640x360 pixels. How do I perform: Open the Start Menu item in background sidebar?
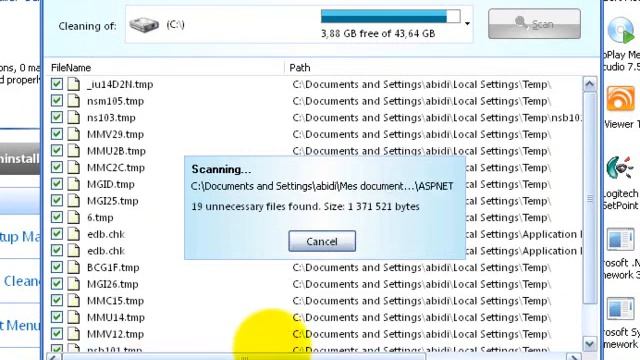tap(20, 325)
